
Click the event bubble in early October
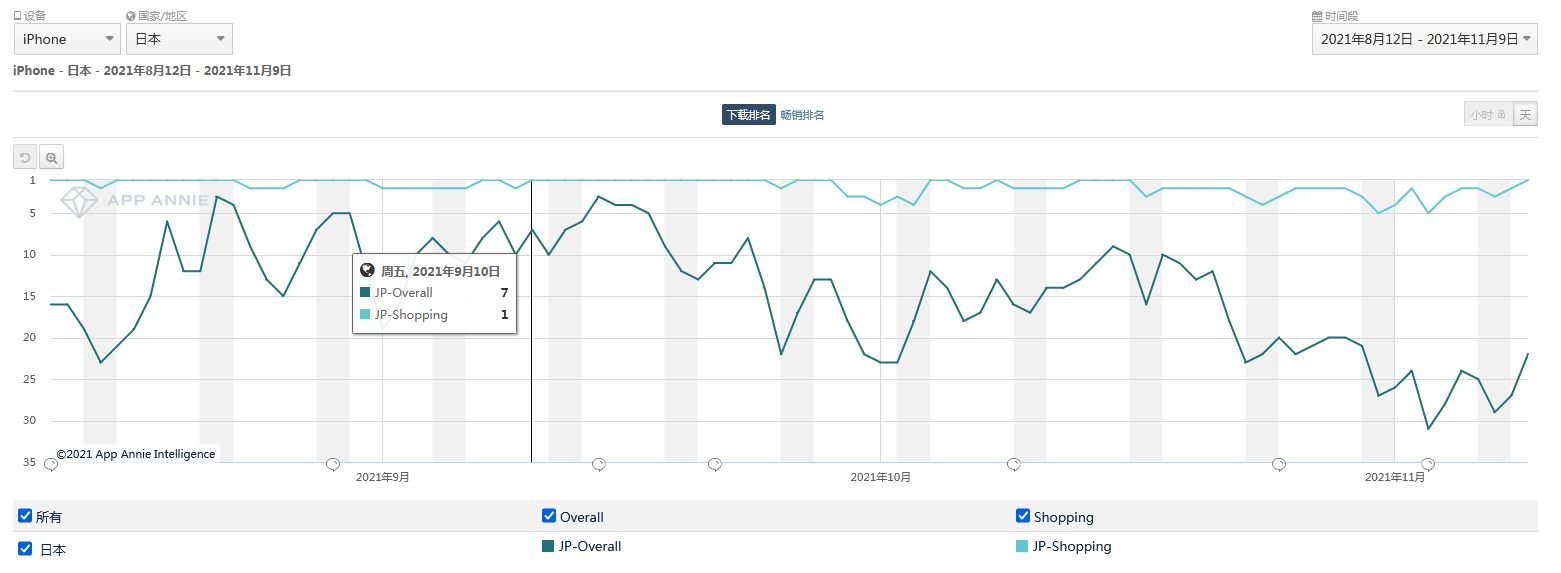[x=1013, y=464]
